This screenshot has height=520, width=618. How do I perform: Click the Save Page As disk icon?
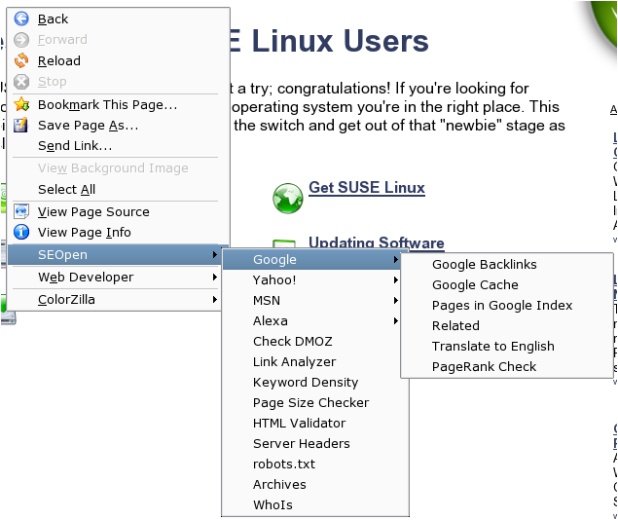tap(22, 126)
